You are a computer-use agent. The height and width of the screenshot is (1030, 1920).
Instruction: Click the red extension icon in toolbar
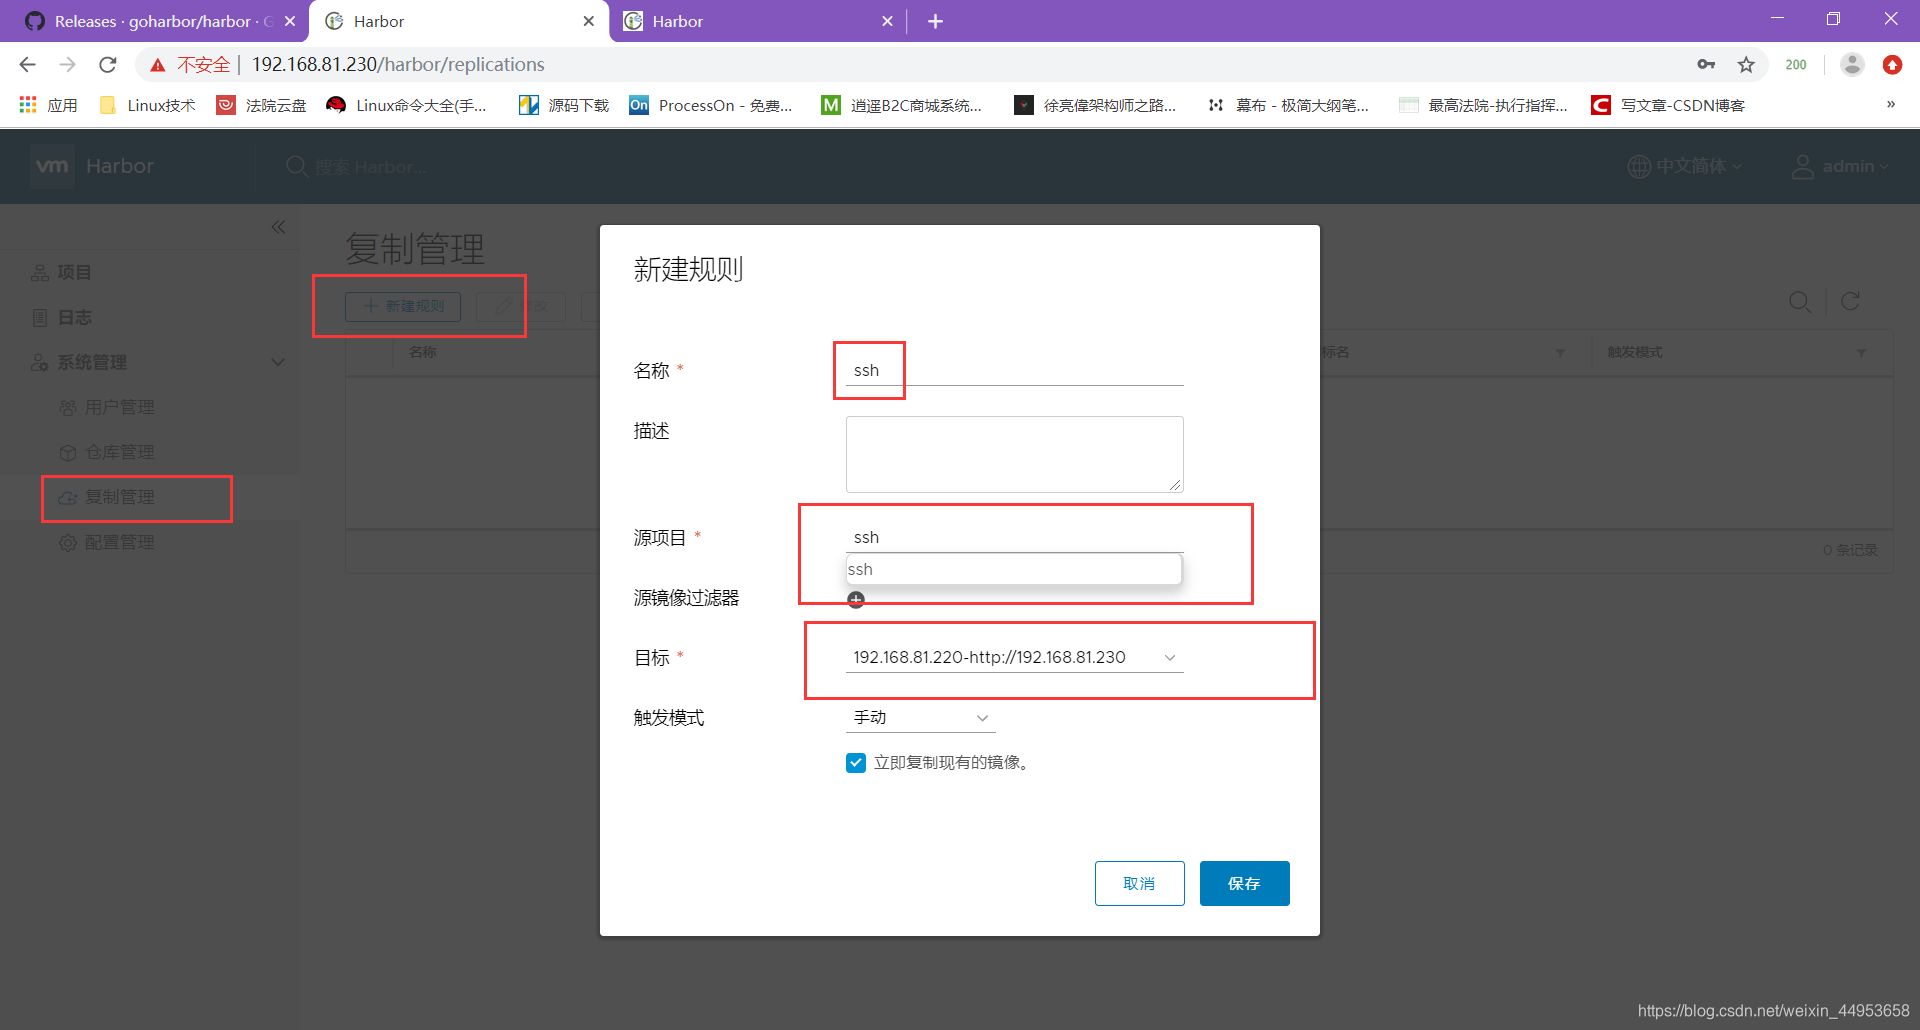tap(1892, 65)
